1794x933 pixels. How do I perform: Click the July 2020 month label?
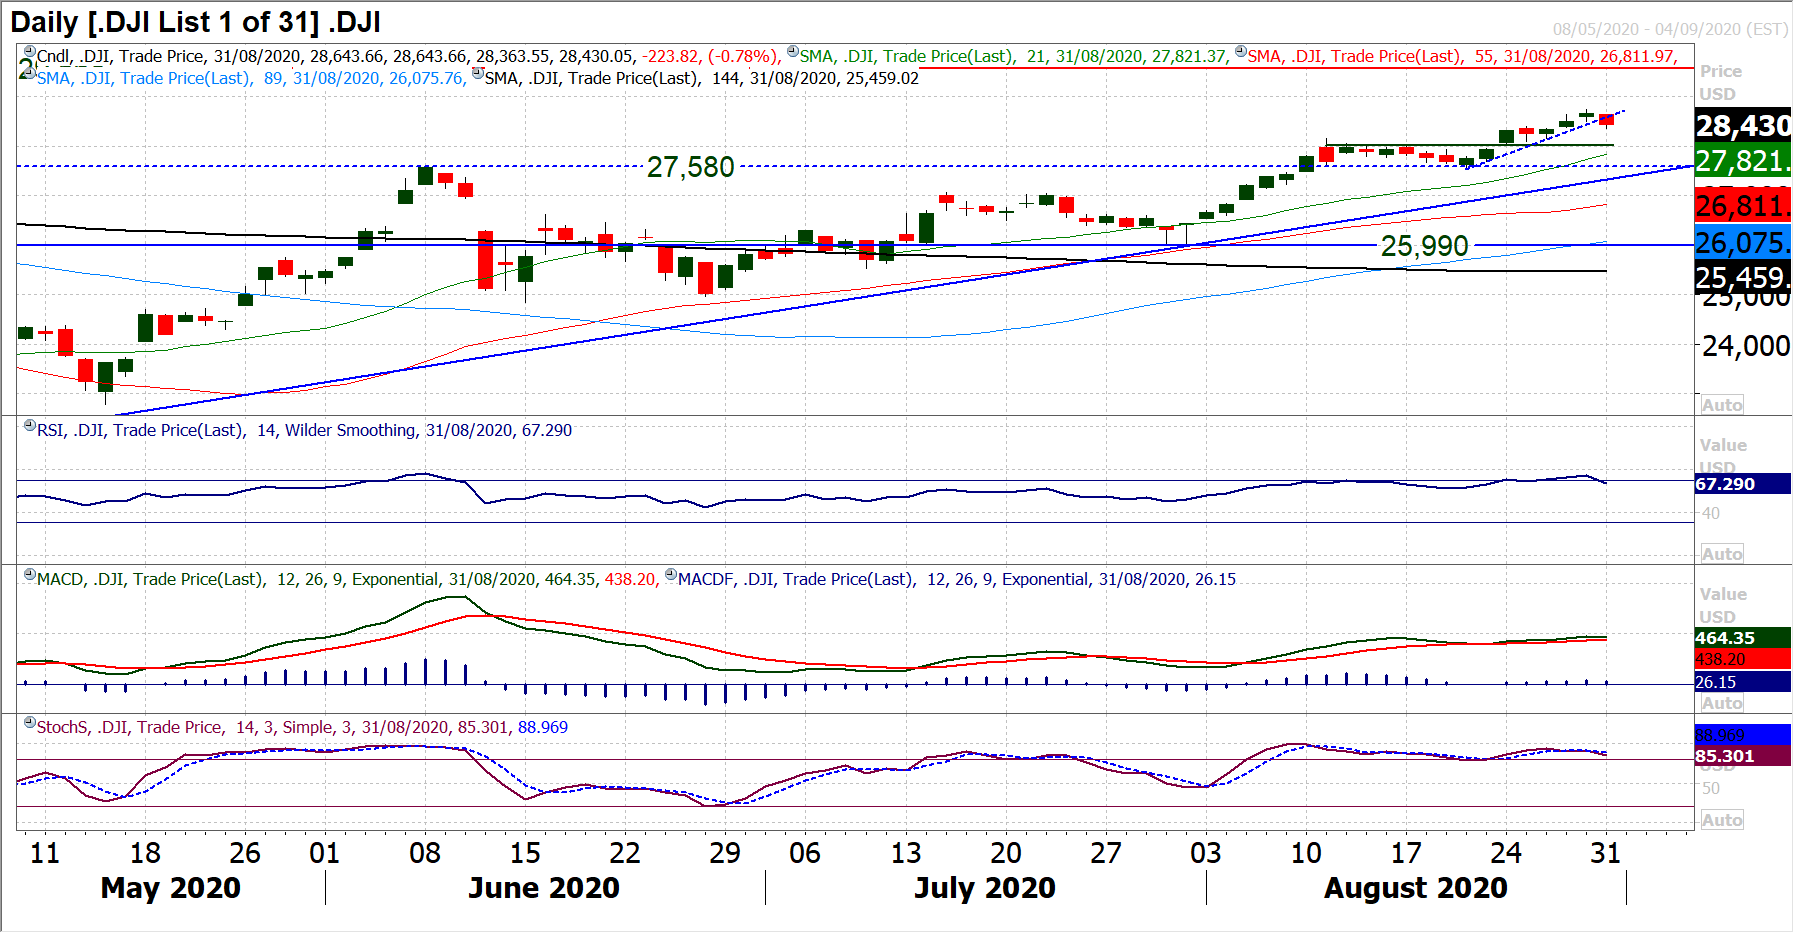coord(984,888)
